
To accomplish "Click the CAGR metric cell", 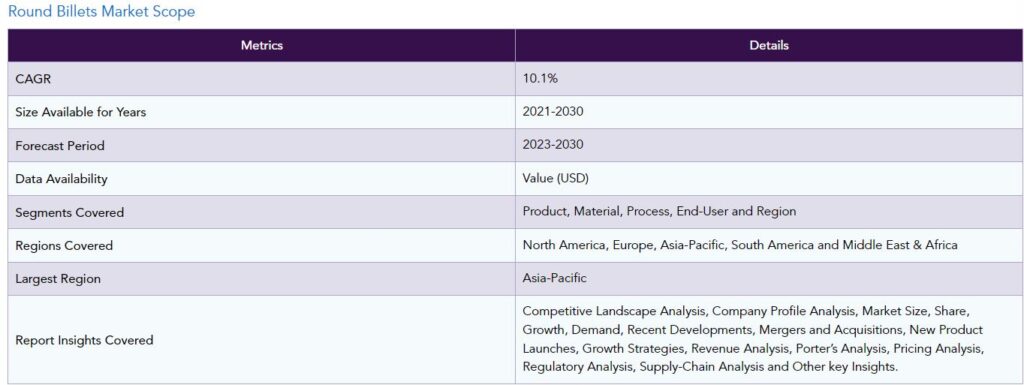I will pos(261,79).
